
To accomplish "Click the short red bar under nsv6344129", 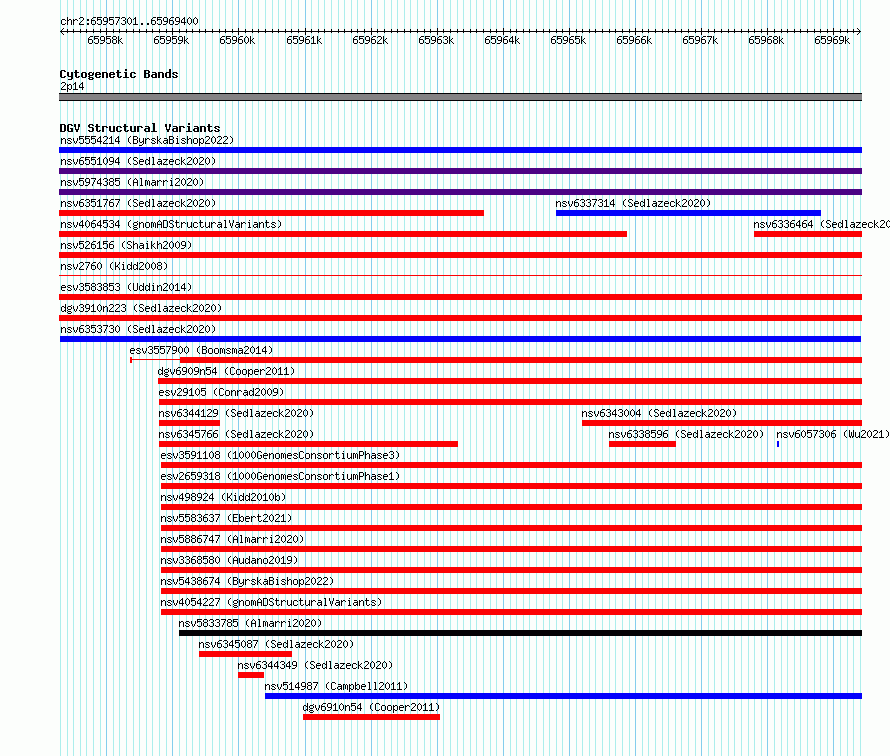I will (189, 423).
